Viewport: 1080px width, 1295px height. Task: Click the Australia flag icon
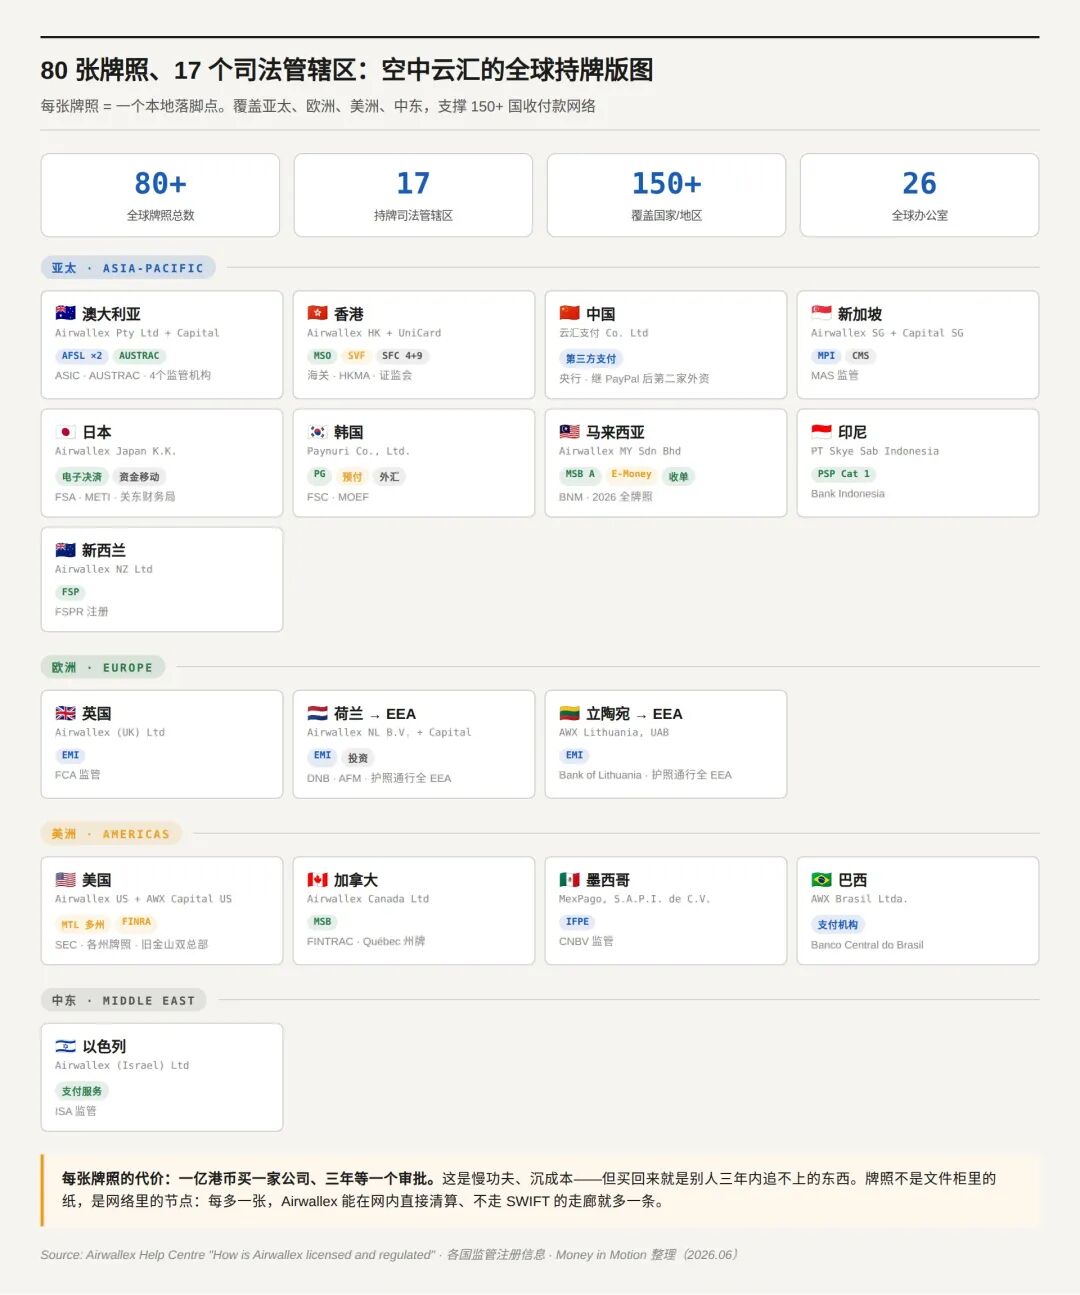tap(65, 313)
